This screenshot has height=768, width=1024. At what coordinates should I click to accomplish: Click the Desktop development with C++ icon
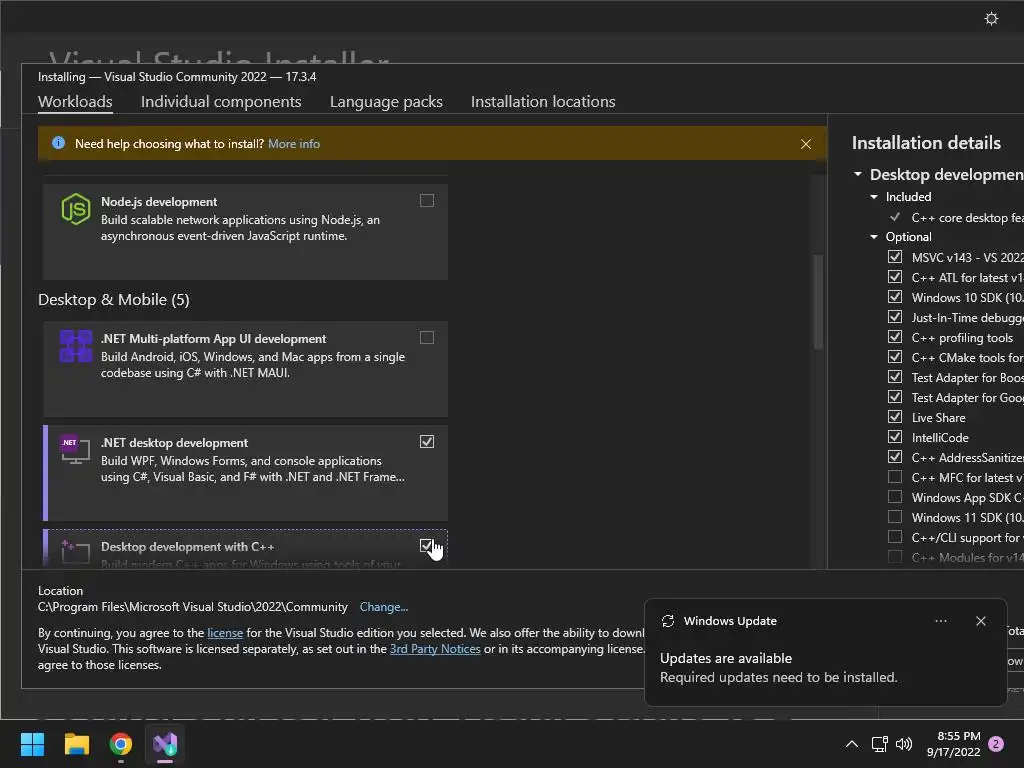pyautogui.click(x=74, y=551)
